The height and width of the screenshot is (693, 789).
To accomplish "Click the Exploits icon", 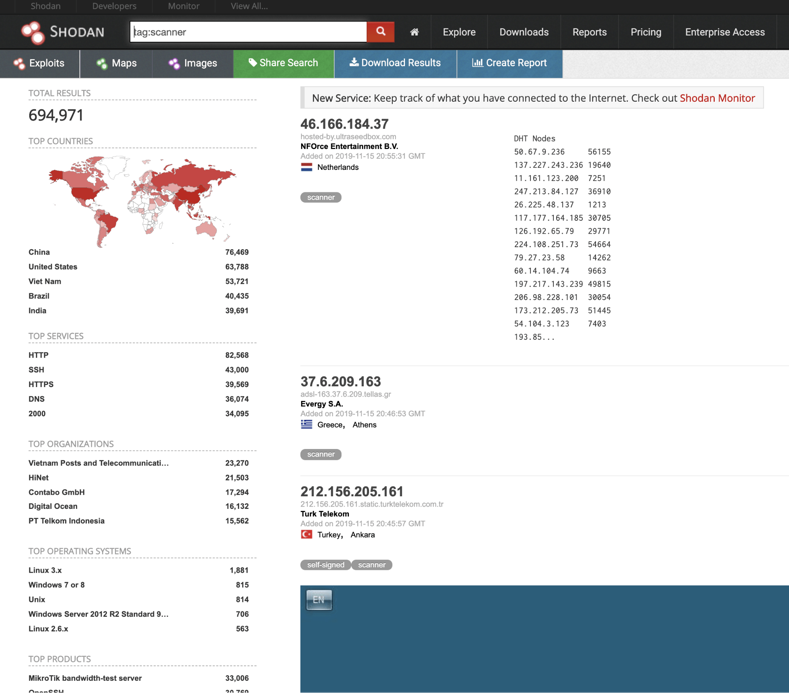I will tap(19, 63).
